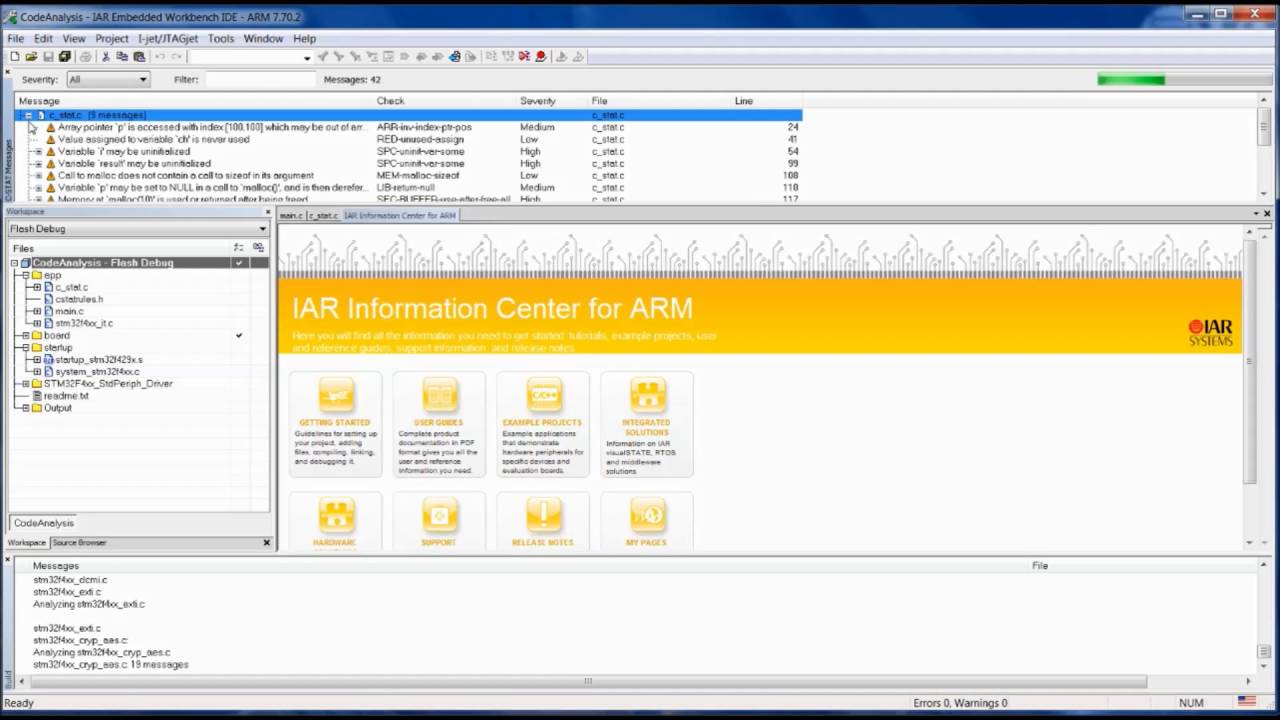Click the Copy toolbar icon

(122, 56)
